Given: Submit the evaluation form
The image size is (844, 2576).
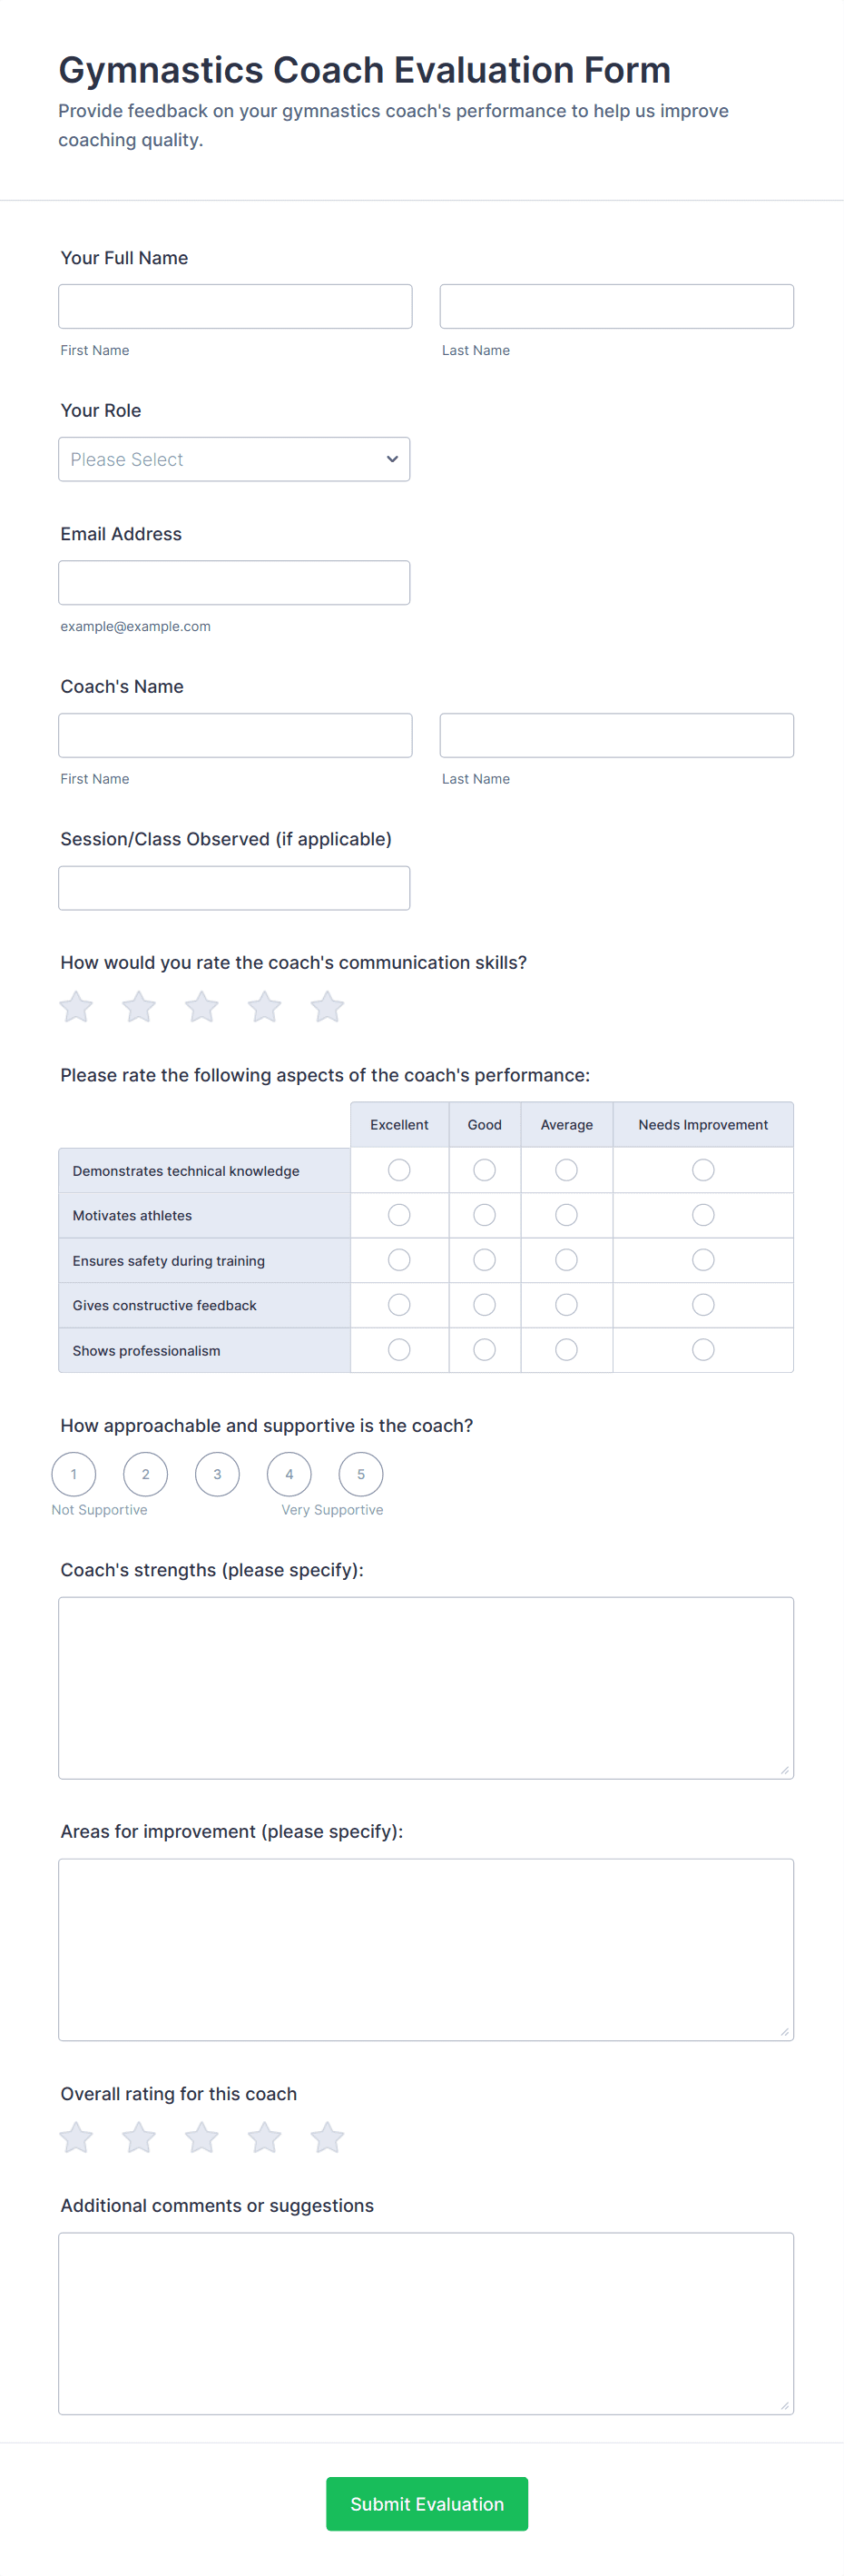Looking at the screenshot, I should pos(427,2503).
